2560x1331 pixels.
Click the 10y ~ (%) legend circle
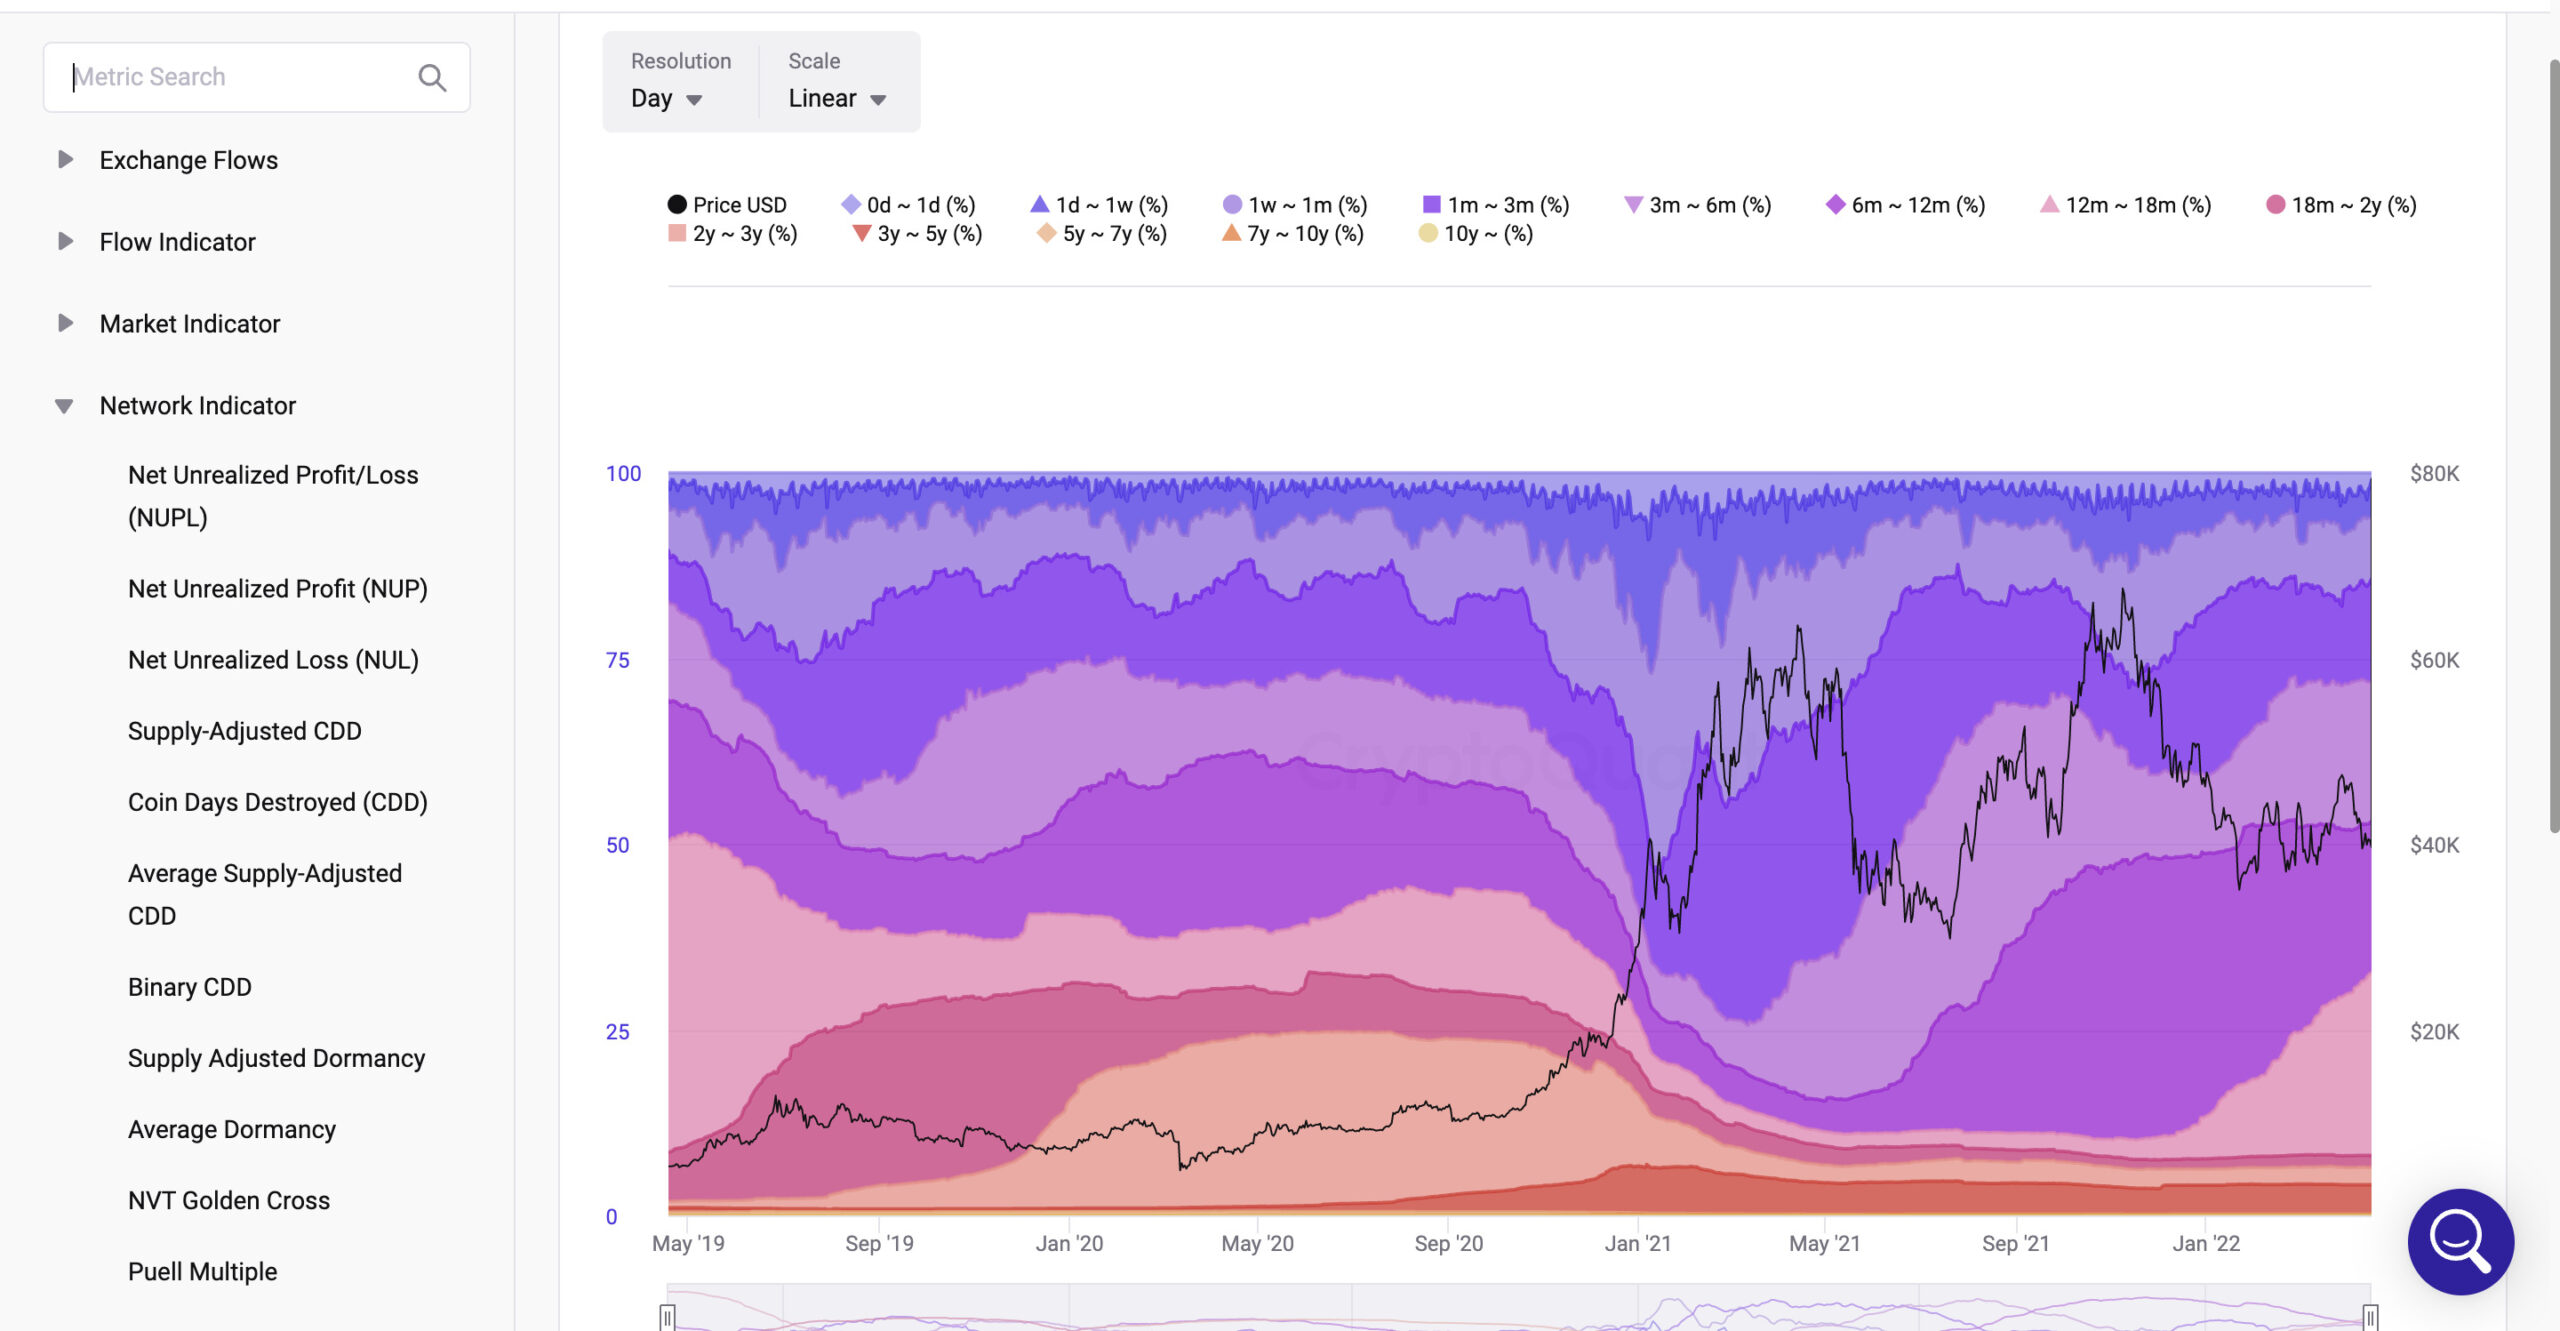tap(1428, 233)
